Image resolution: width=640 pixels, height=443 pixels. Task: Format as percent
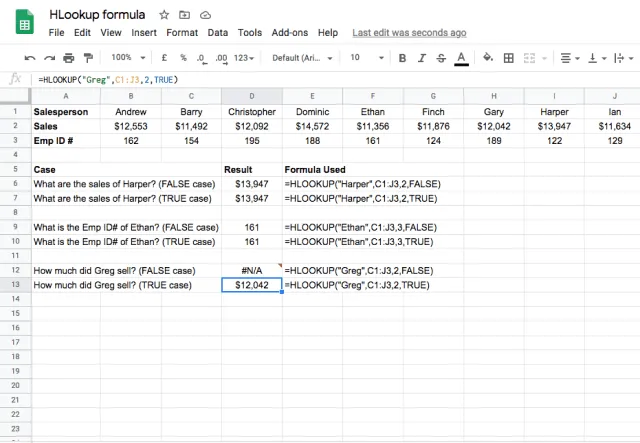[183, 58]
